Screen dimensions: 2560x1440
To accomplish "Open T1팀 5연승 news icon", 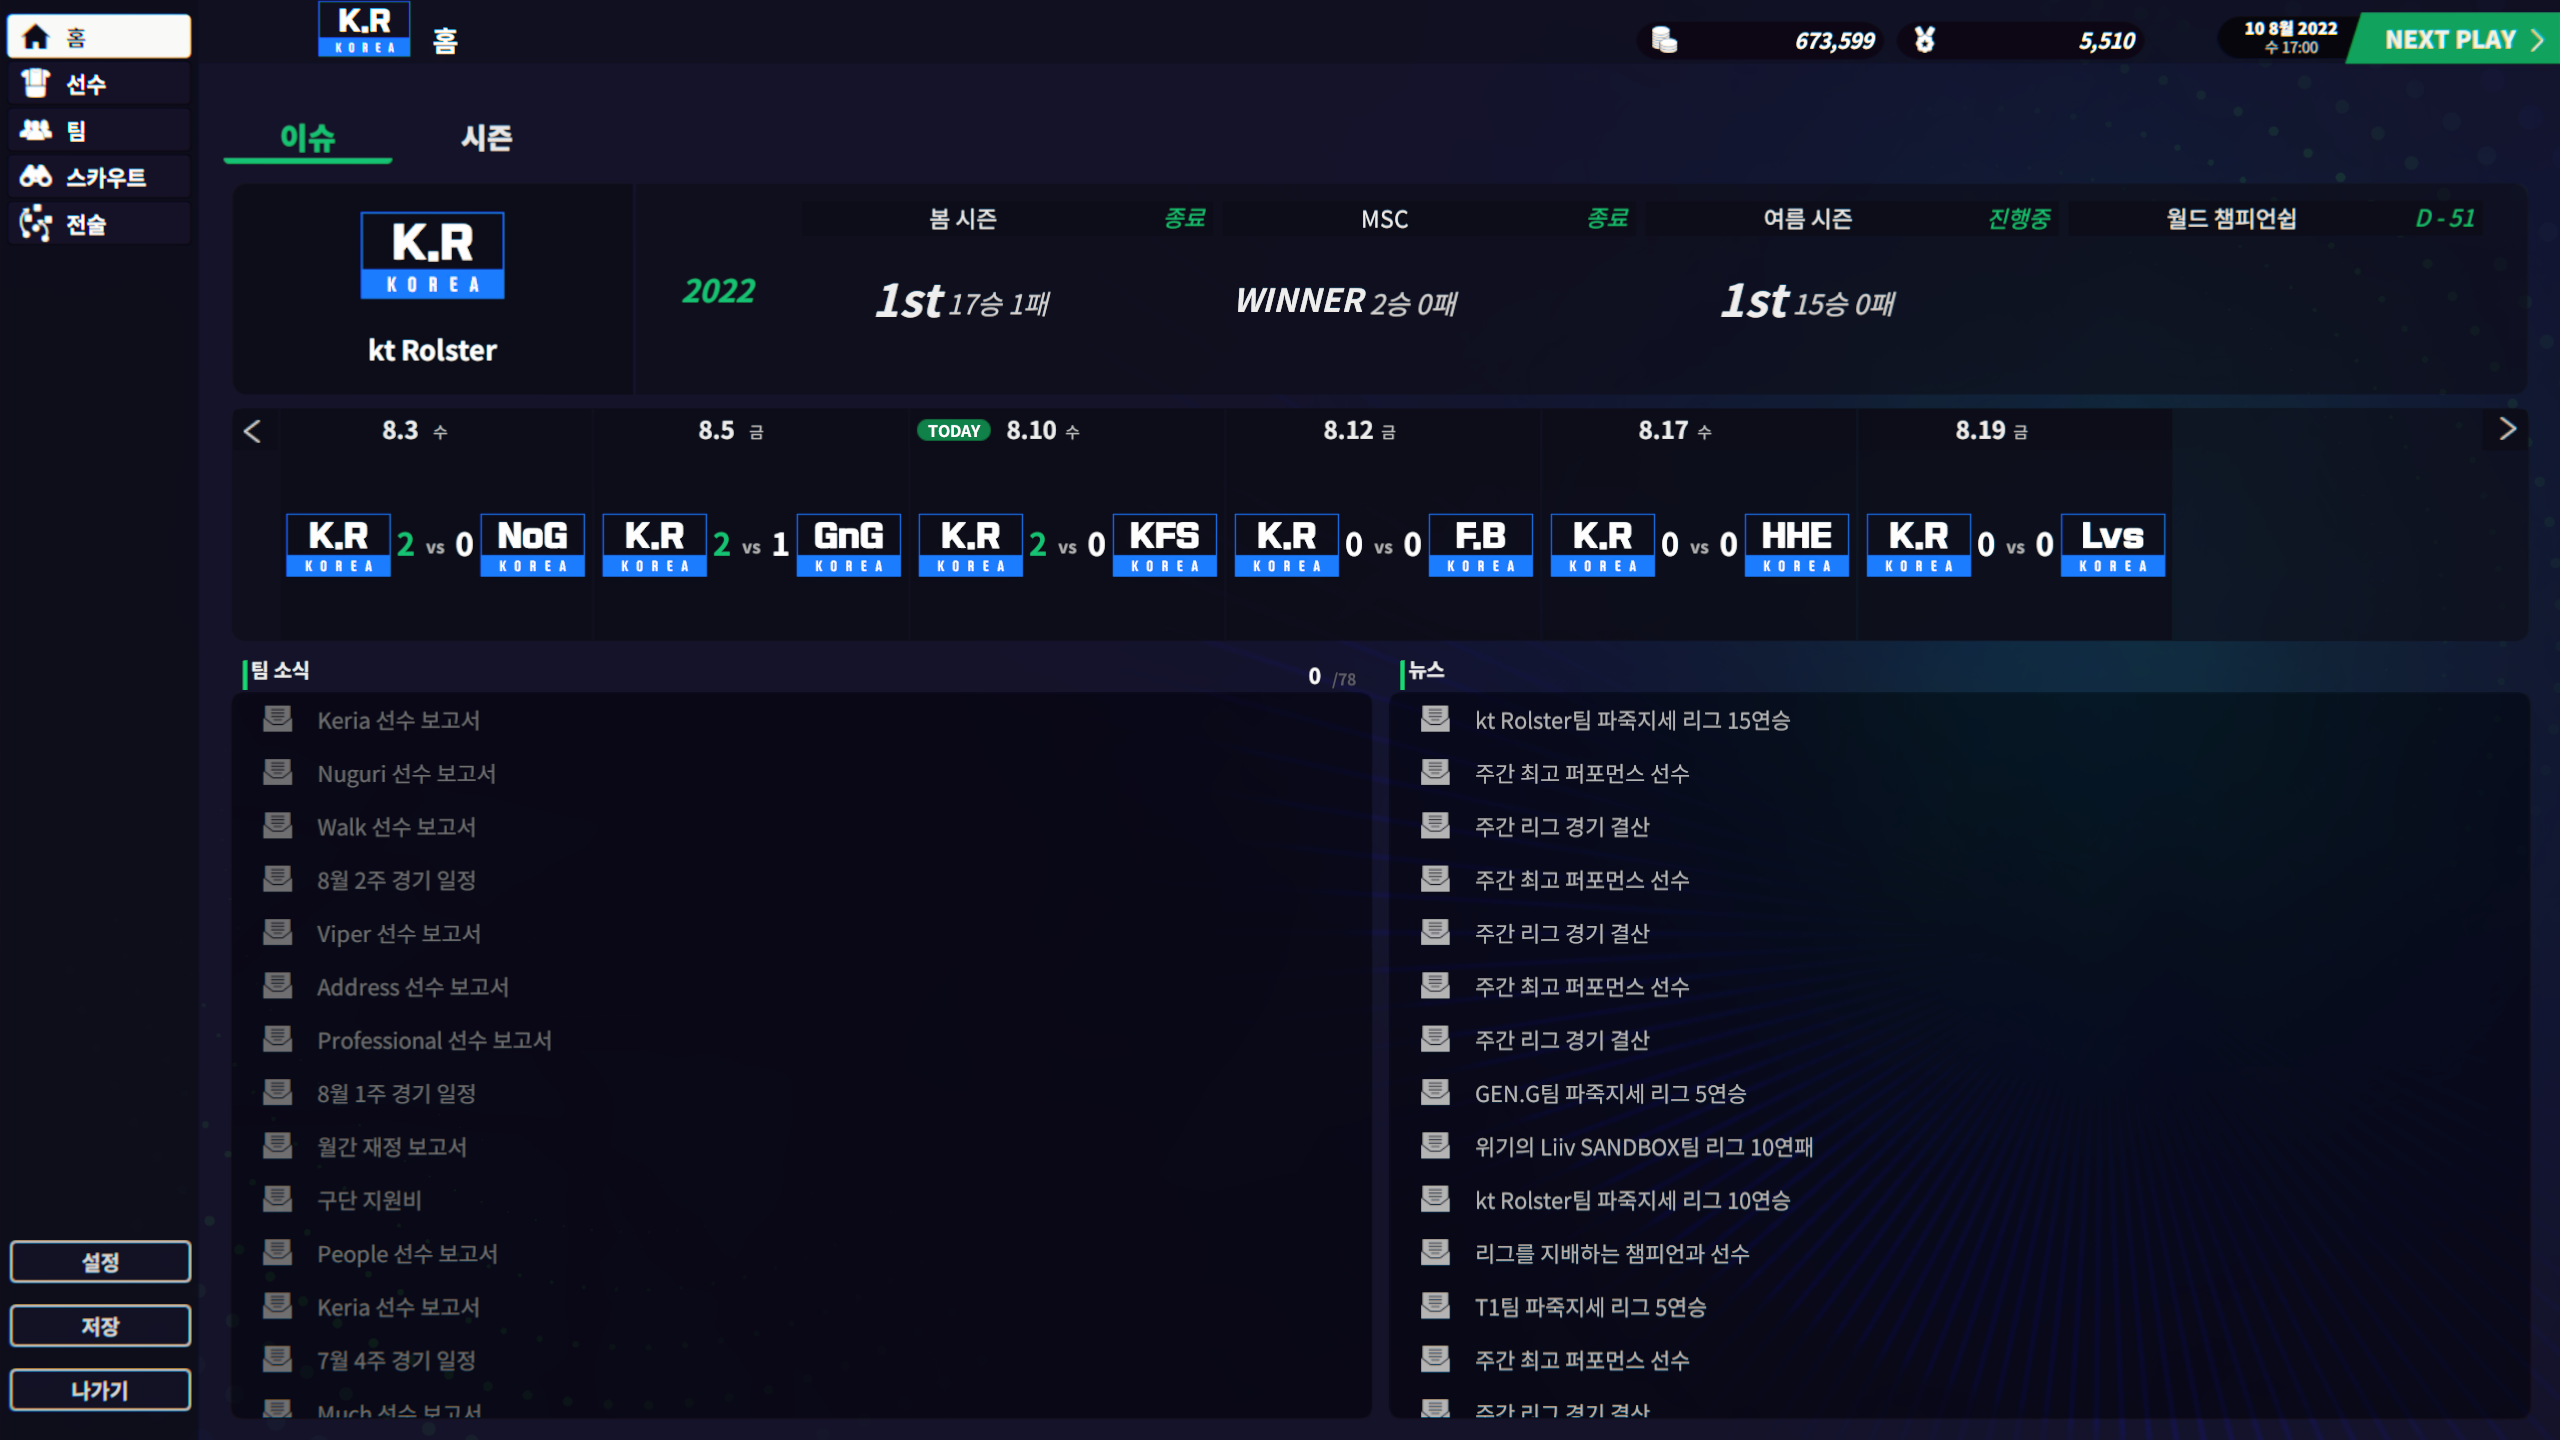I will (x=1436, y=1306).
